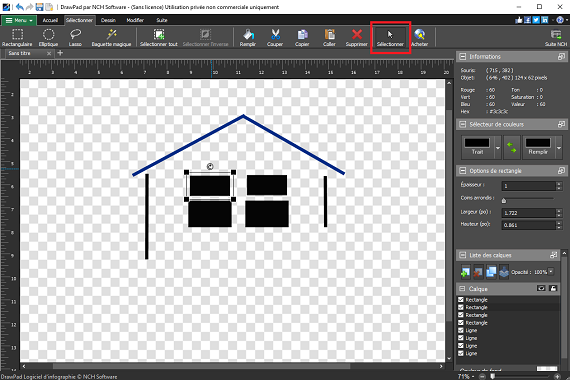The width and height of the screenshot is (570, 380).
Task: Collapse the Options de rectangle panel
Action: coord(462,171)
